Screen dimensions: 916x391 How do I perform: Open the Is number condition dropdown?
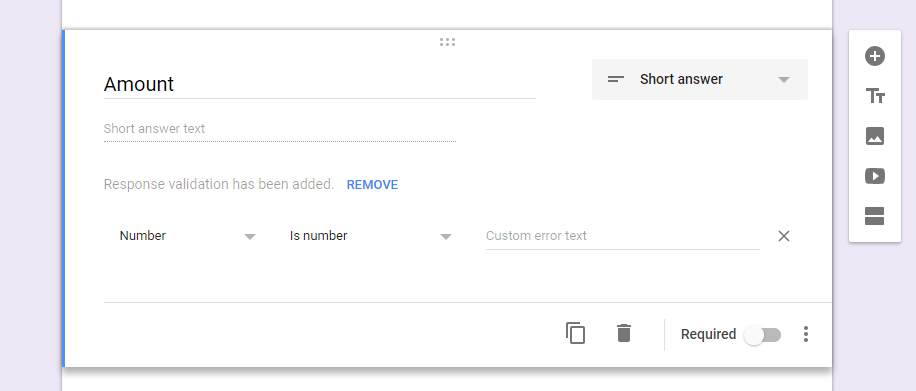click(370, 236)
